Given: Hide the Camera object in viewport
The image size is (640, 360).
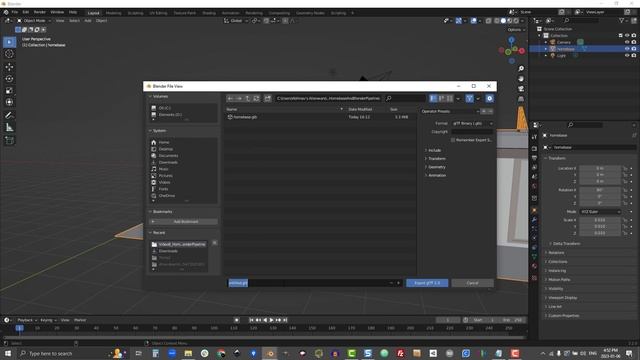Looking at the screenshot, I should 627,42.
